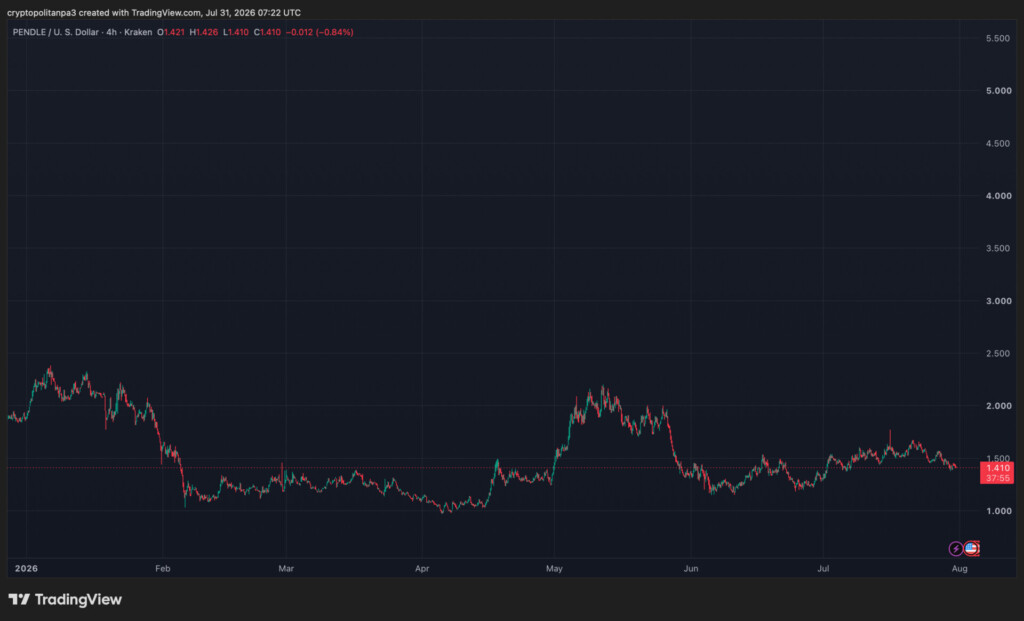Click the Jul label on time axis
Image resolution: width=1024 pixels, height=621 pixels.
823,569
